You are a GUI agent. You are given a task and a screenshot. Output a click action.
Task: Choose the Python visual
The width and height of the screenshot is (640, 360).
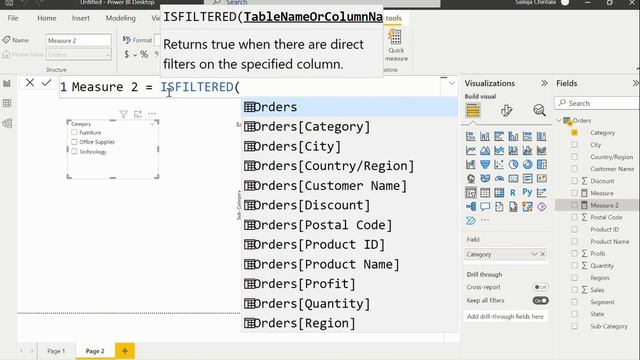pos(527,193)
